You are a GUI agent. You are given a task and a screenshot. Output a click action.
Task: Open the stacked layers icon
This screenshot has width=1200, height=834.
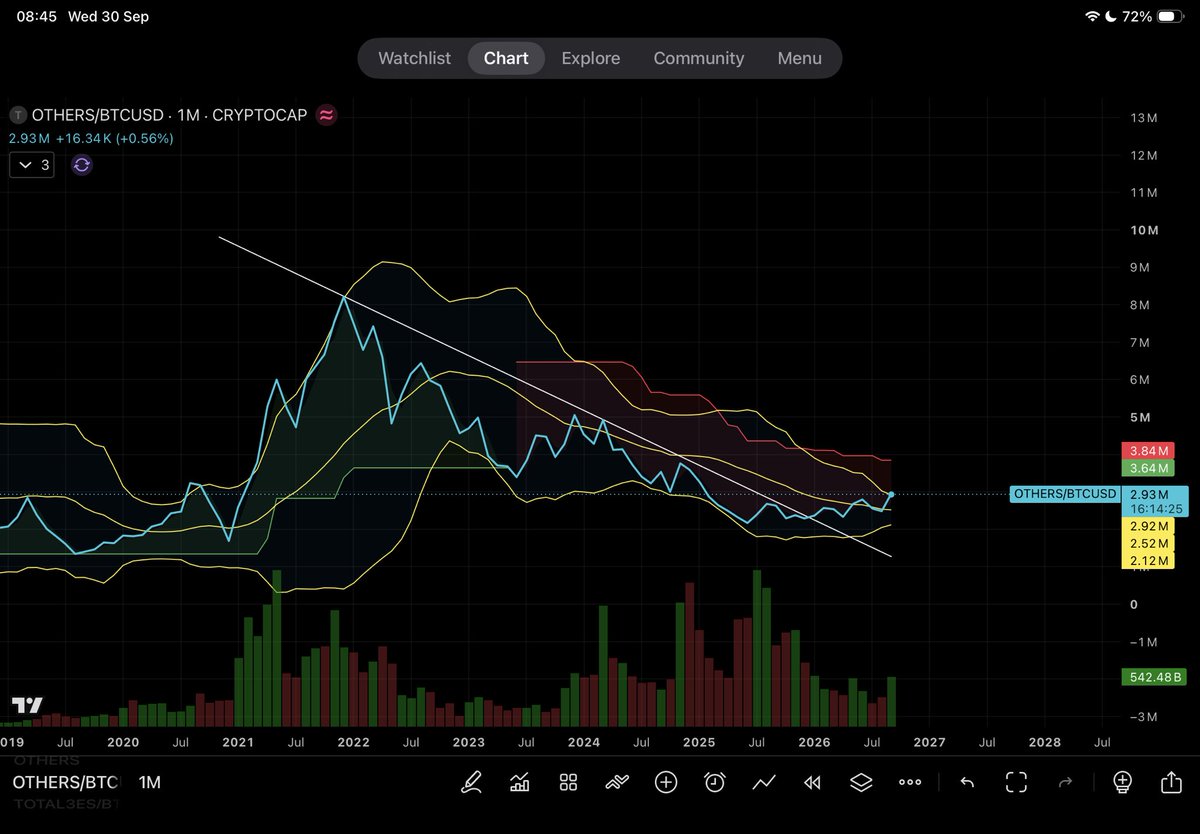(x=861, y=782)
